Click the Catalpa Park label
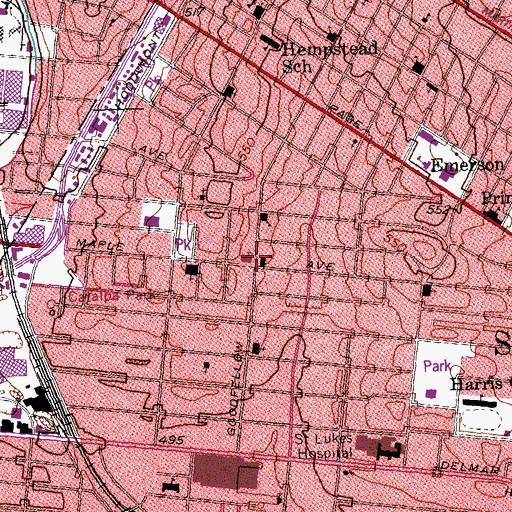Screen dimensions: 512x512 coord(112,296)
